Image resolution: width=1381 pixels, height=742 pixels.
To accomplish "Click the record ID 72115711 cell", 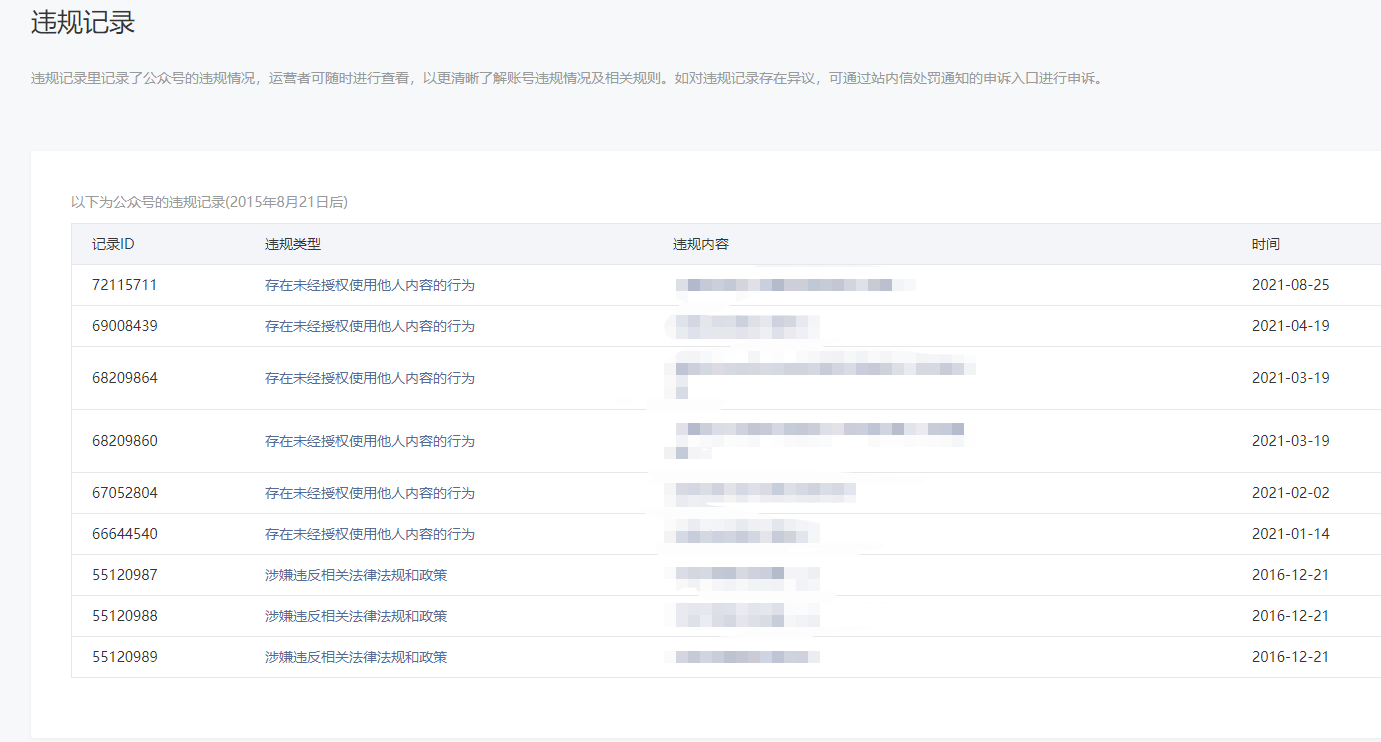I will click(x=124, y=285).
